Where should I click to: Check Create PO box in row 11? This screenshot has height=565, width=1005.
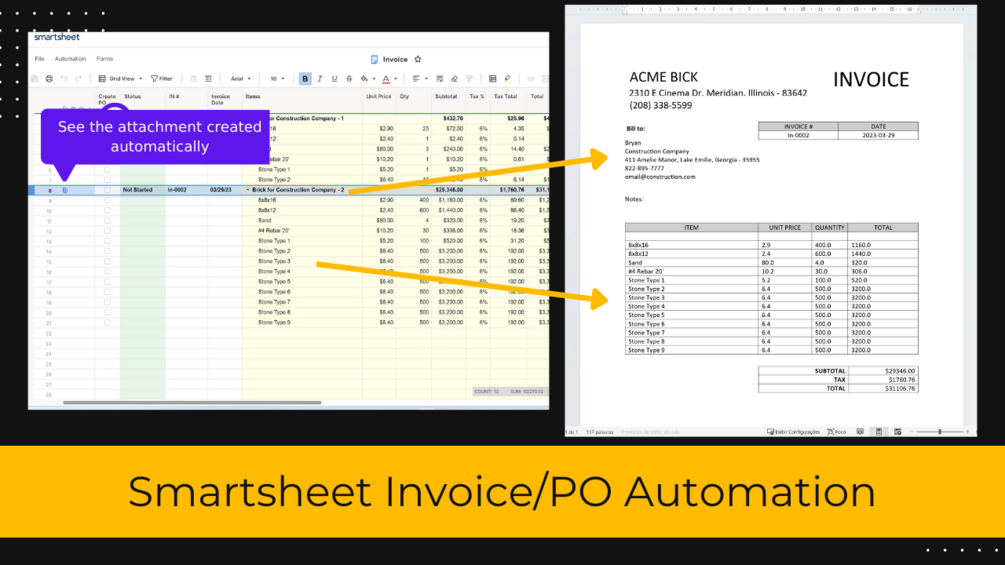click(107, 220)
